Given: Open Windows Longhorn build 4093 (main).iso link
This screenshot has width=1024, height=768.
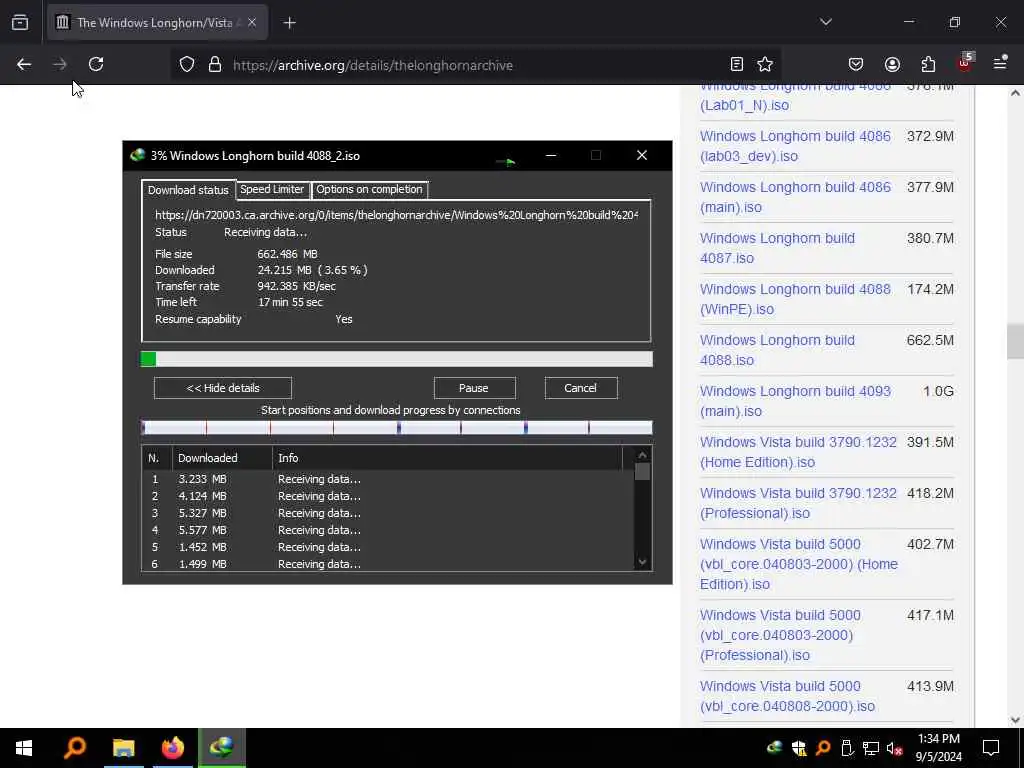Looking at the screenshot, I should click(x=795, y=401).
